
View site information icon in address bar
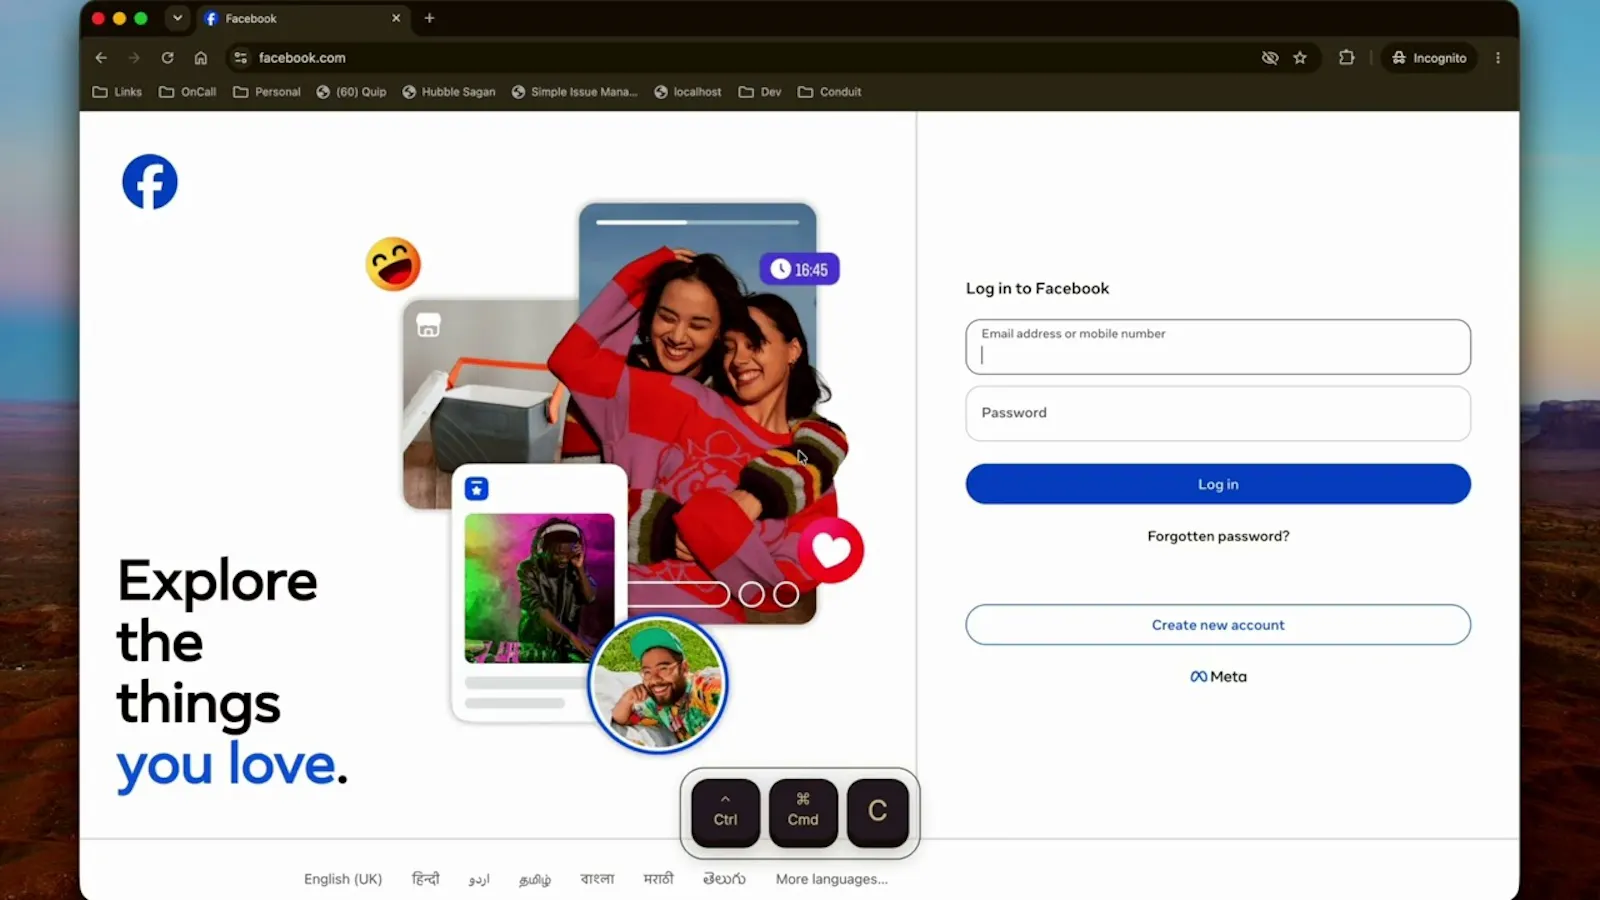point(240,58)
